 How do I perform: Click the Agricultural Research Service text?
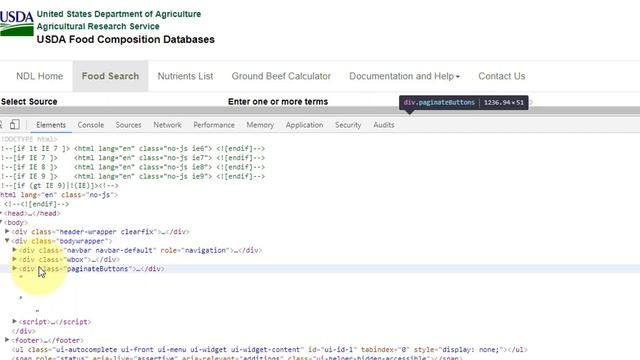pos(98,26)
